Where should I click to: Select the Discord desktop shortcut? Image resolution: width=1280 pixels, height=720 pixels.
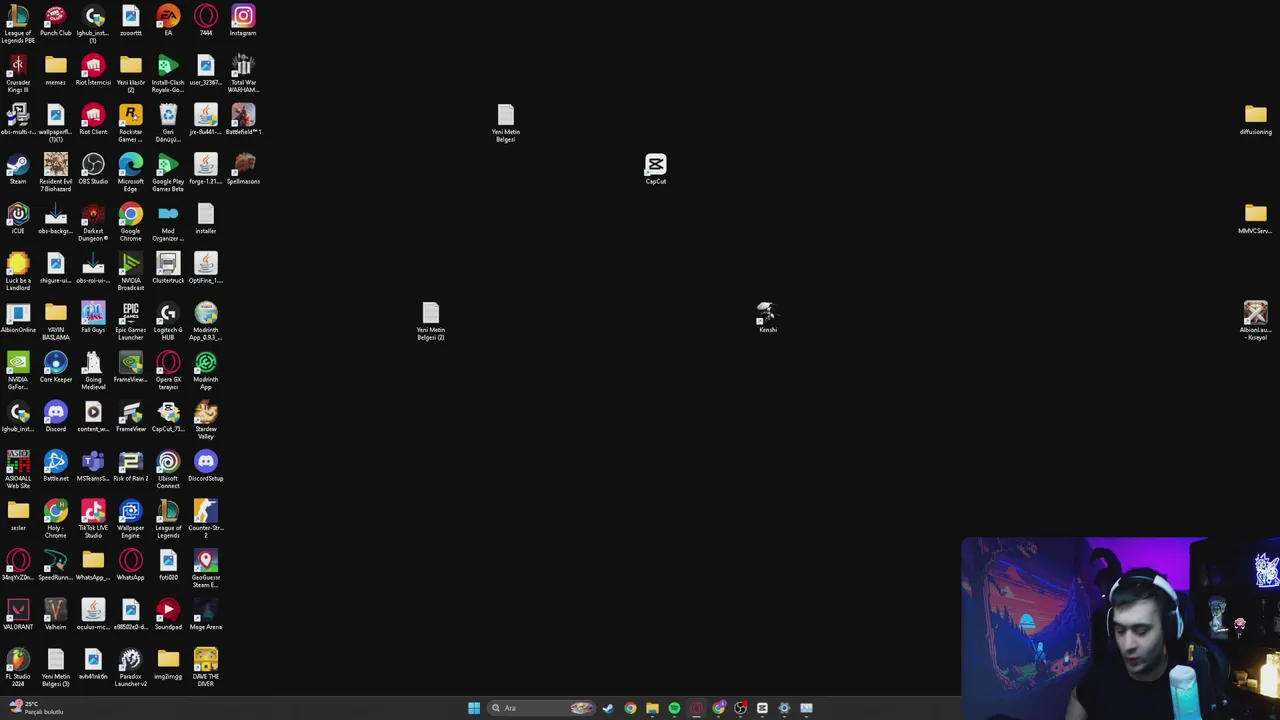(x=56, y=416)
